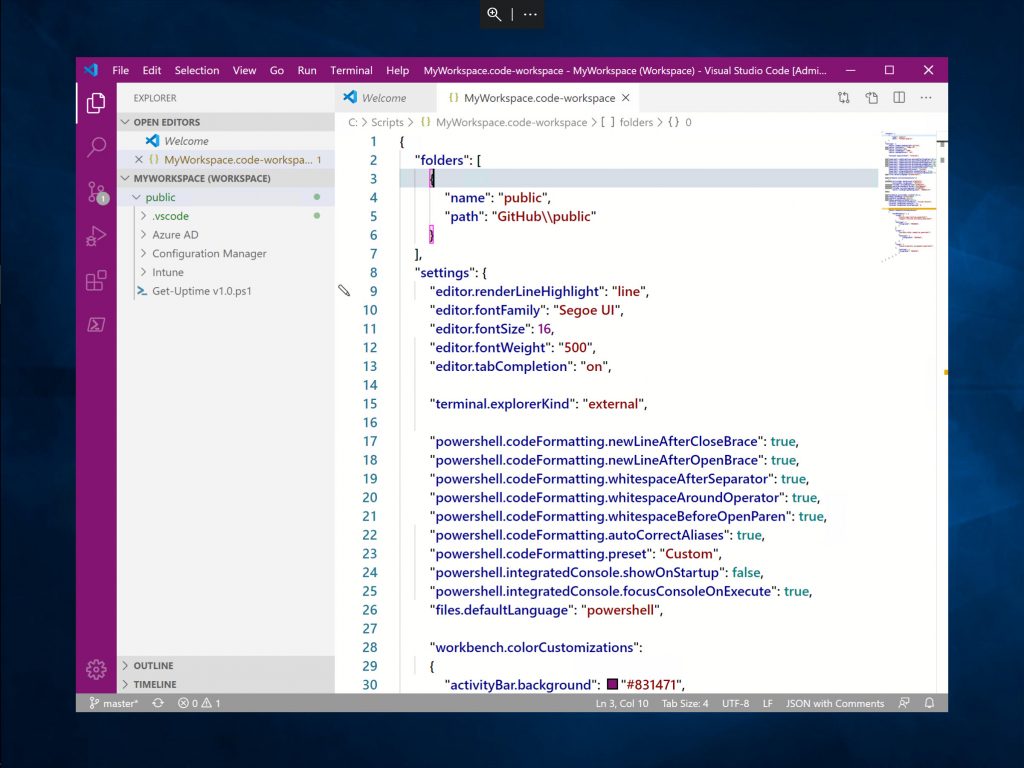This screenshot has height=768, width=1024.
Task: Click the VS Code logo in title bar
Action: pyautogui.click(x=91, y=70)
